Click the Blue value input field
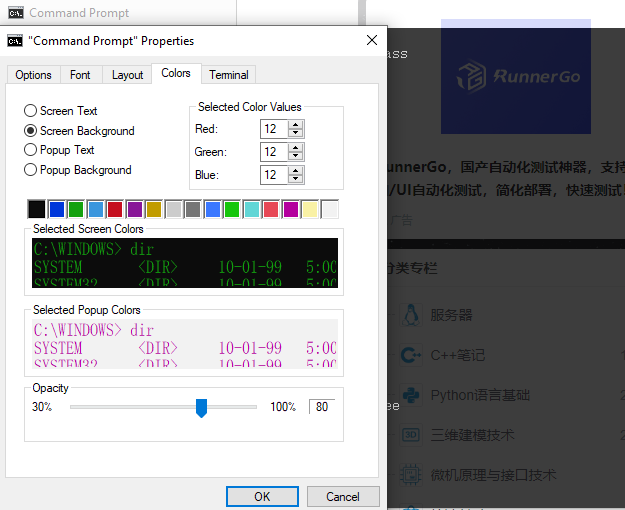Image resolution: width=625 pixels, height=510 pixels. click(x=274, y=175)
